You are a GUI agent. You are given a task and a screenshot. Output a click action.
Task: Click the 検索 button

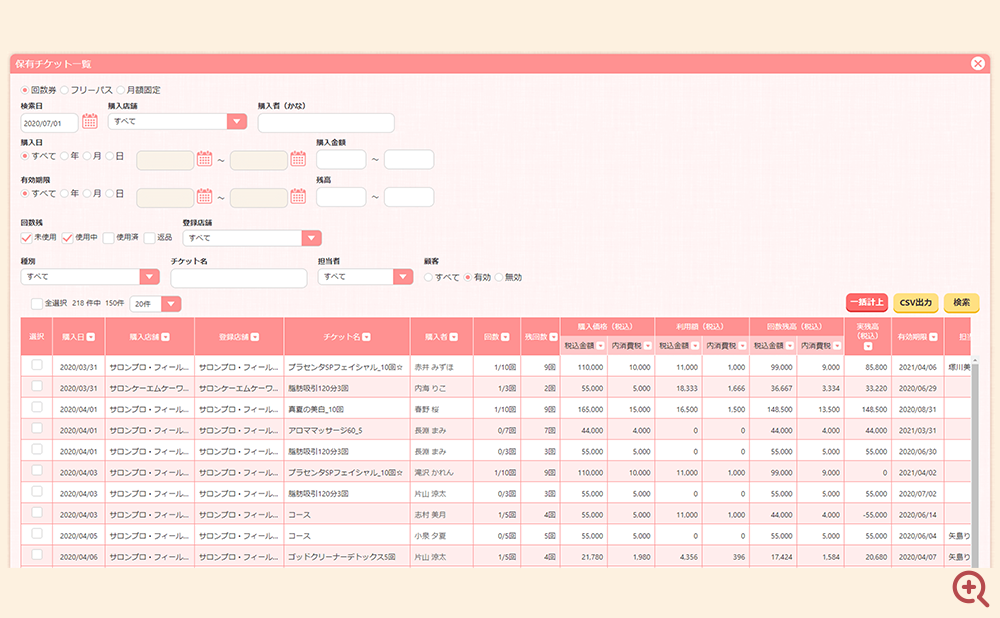961,302
